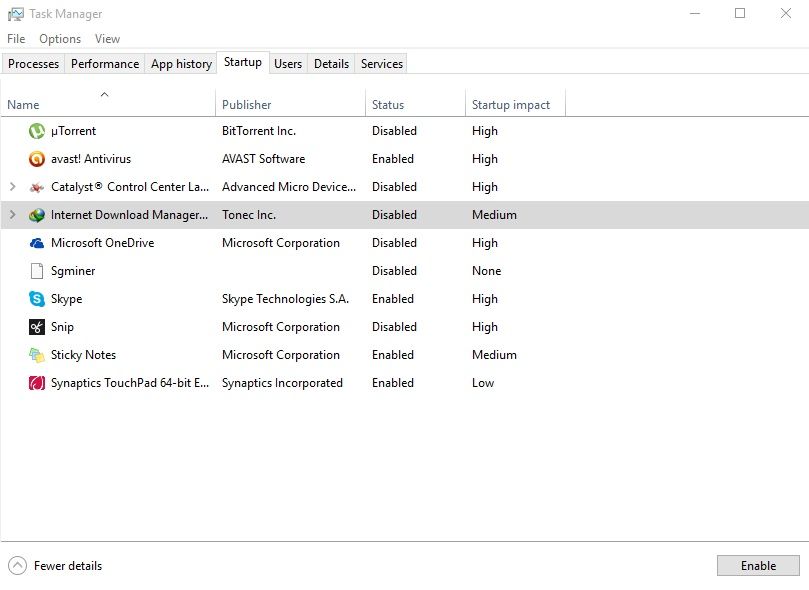Click the Synaptics TouchPad red icon
Image resolution: width=809 pixels, height=590 pixels.
(x=37, y=383)
